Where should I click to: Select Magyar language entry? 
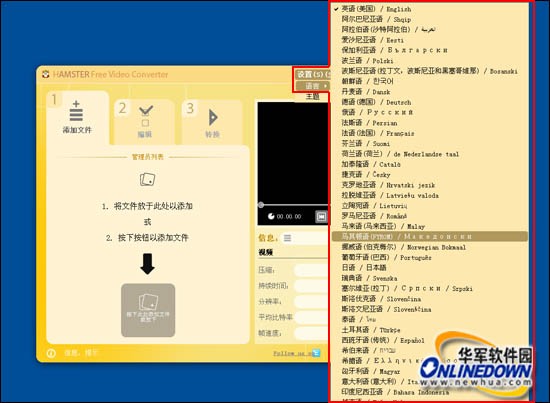pyautogui.click(x=430, y=371)
